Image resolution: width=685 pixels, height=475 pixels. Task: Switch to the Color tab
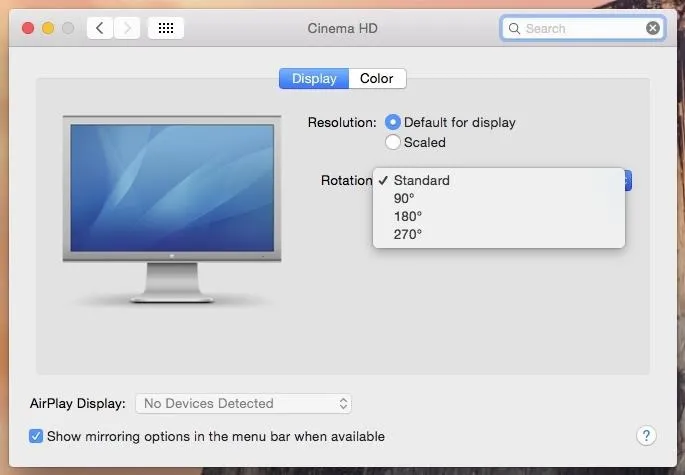pos(377,79)
